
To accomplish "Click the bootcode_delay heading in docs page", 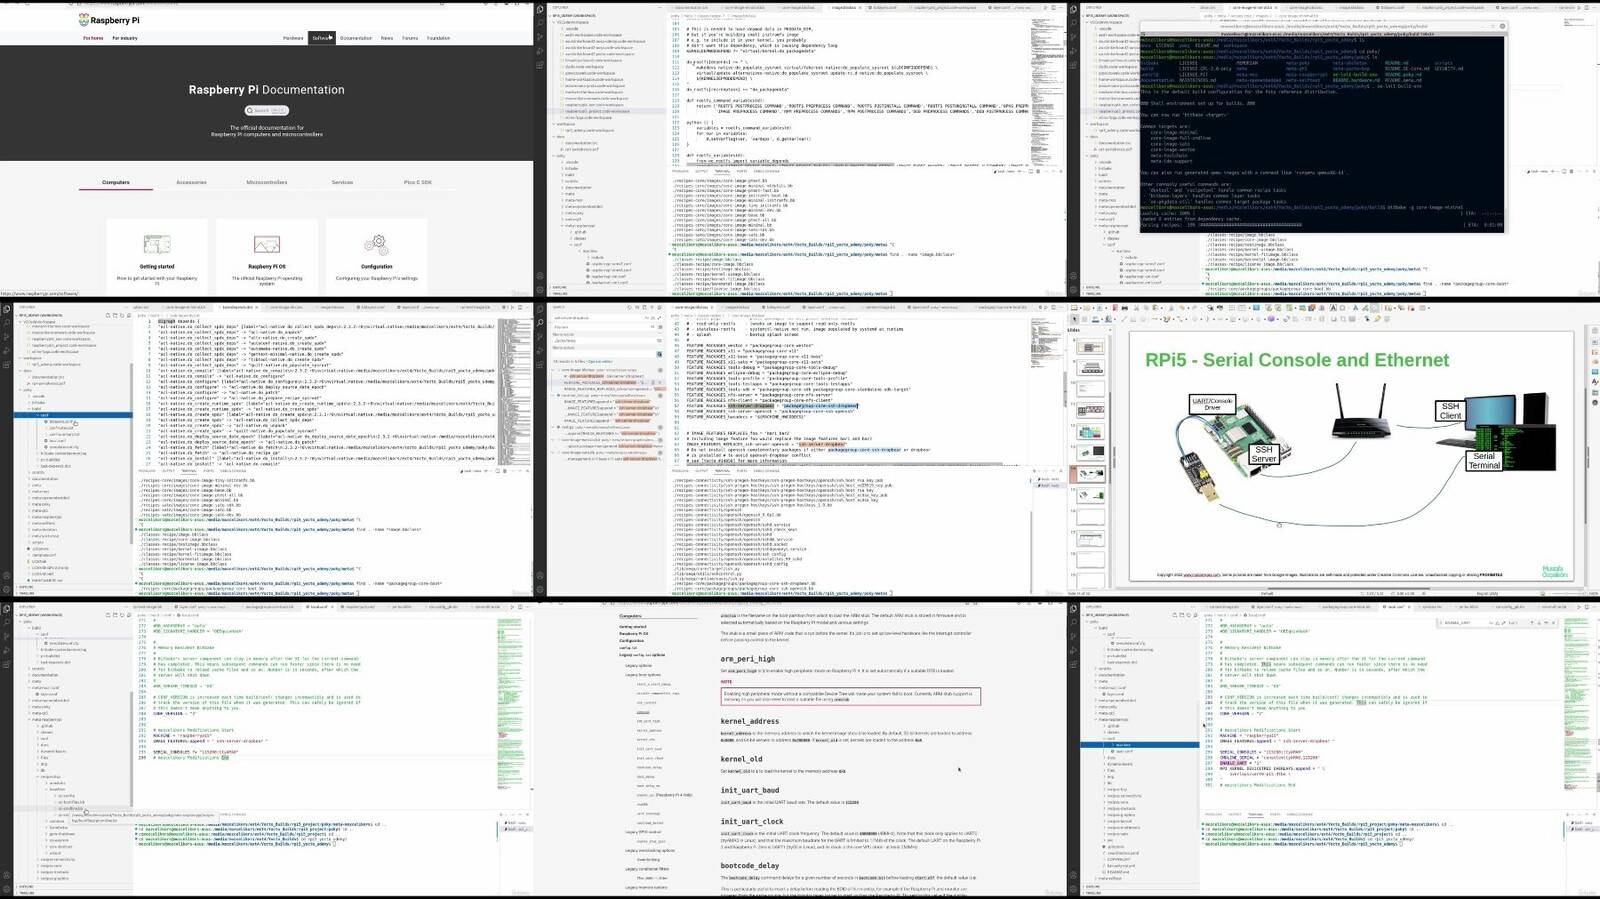I will (x=750, y=866).
